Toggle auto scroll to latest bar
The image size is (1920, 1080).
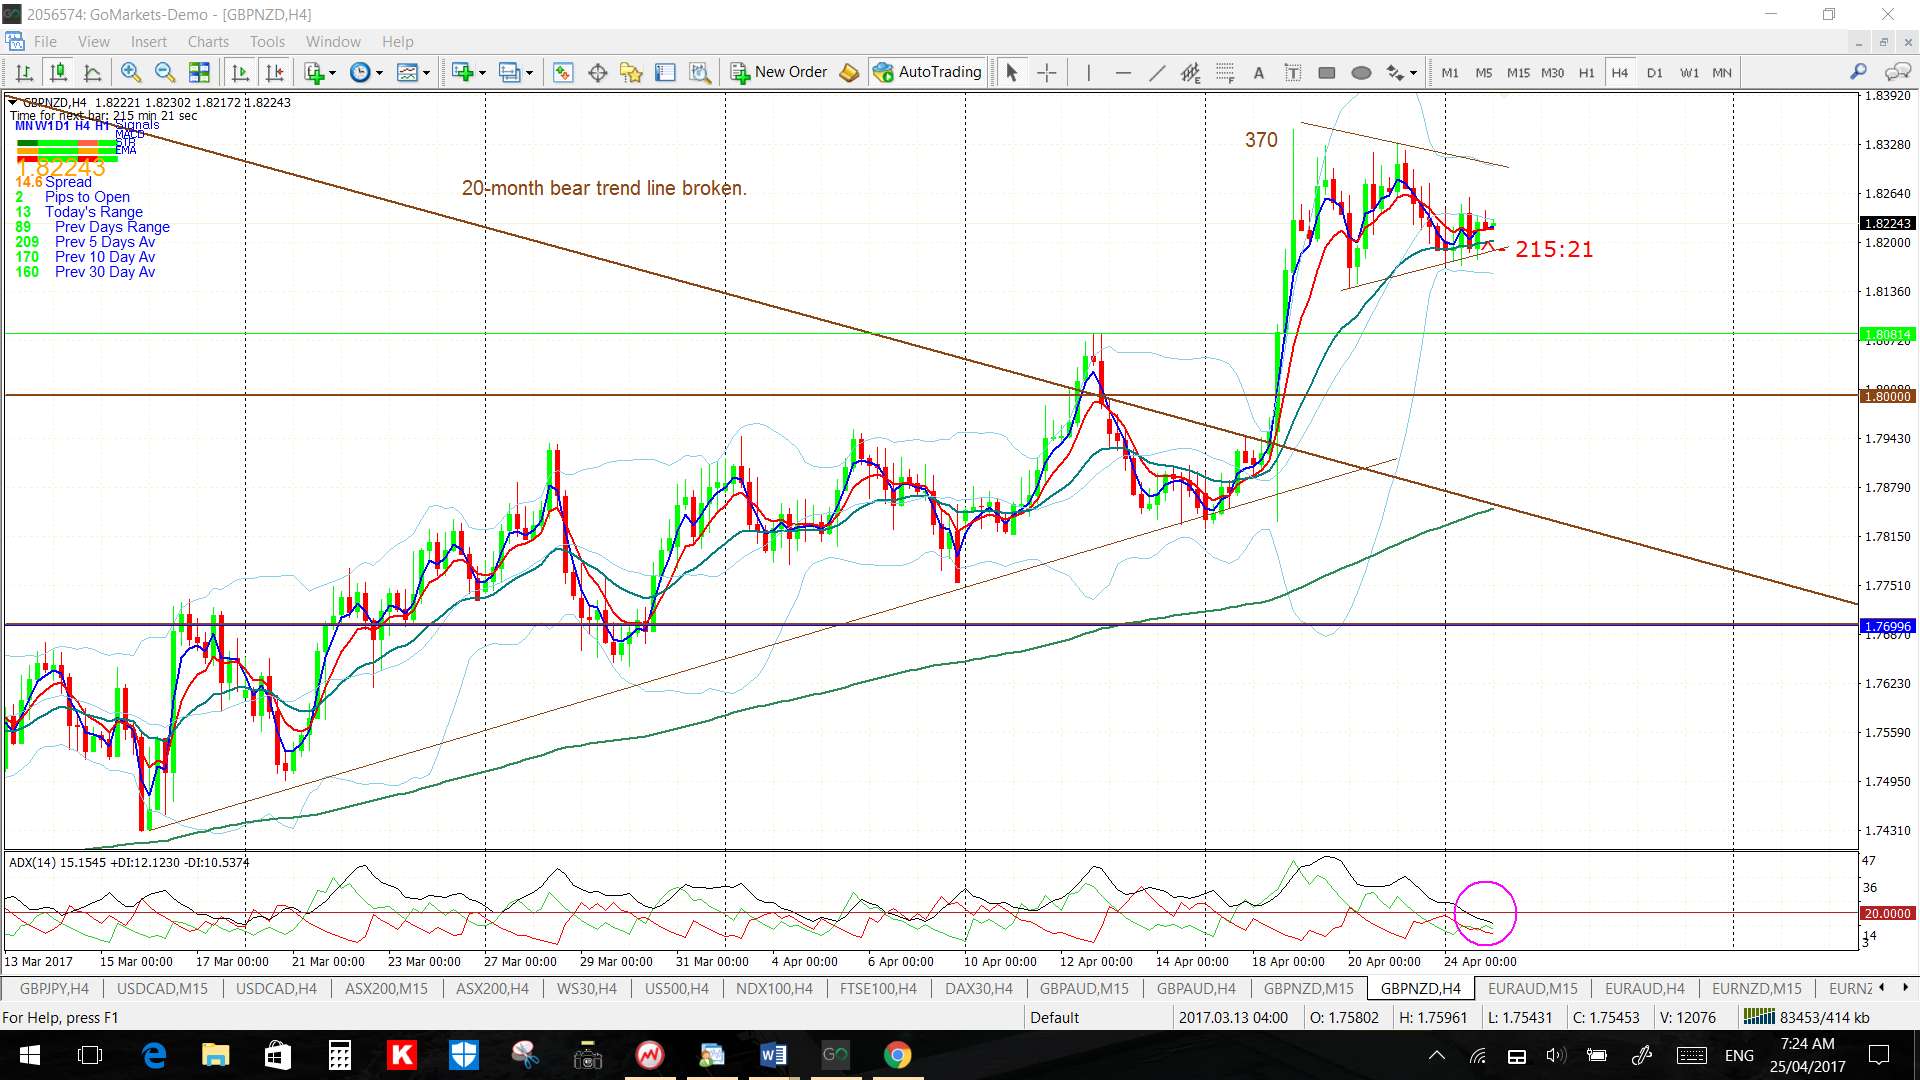(240, 72)
